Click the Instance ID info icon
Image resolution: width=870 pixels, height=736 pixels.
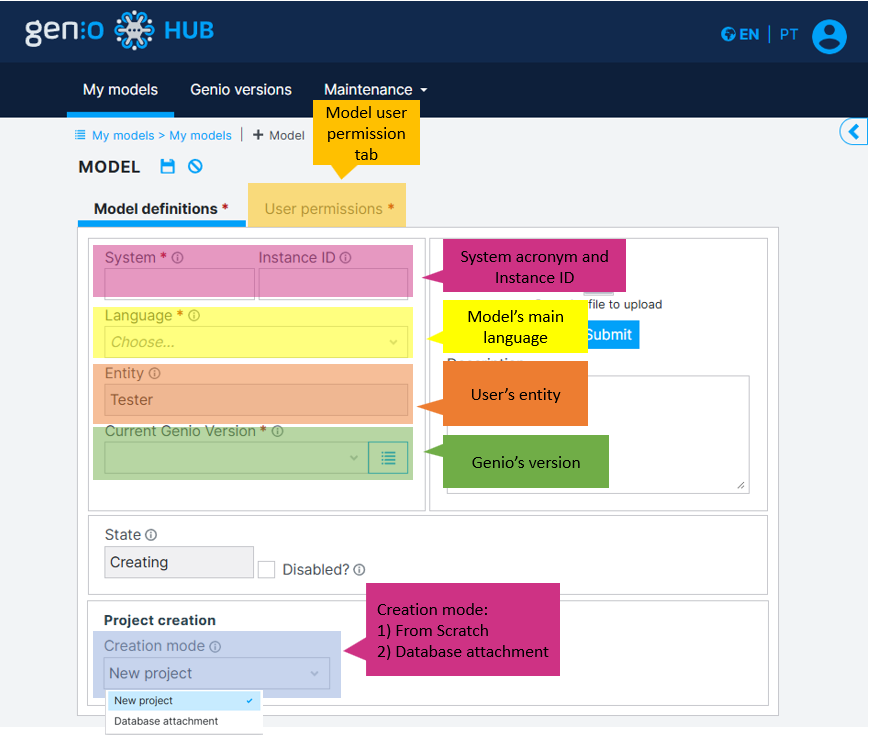point(346,258)
